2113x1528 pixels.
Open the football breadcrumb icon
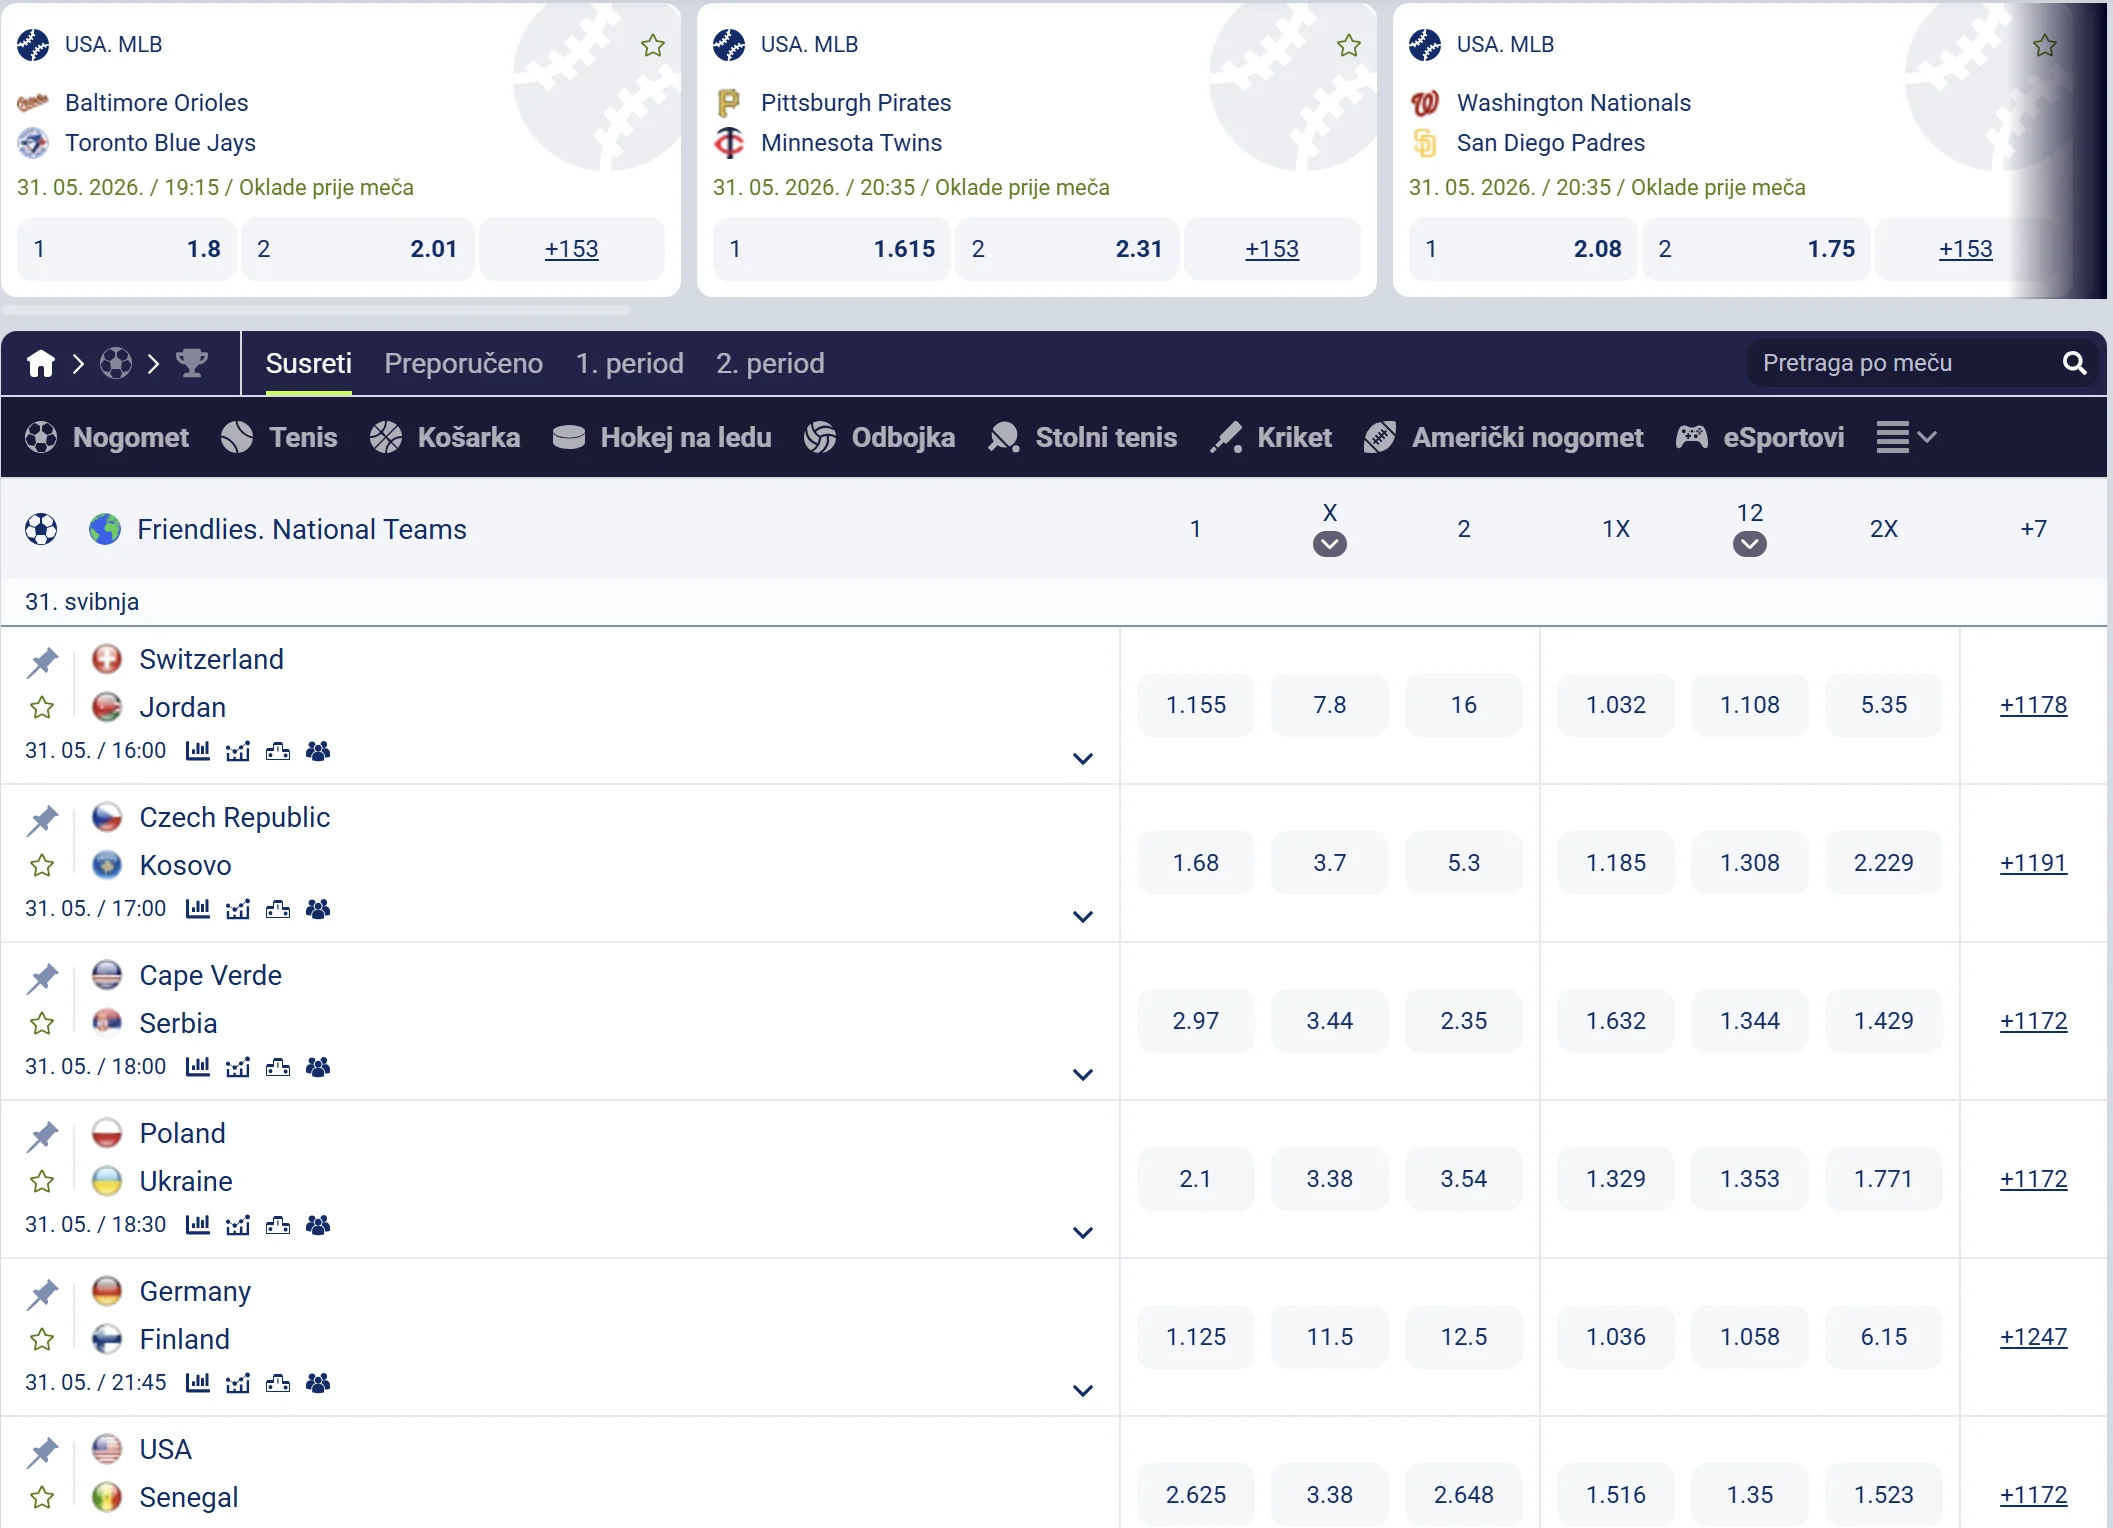(116, 363)
